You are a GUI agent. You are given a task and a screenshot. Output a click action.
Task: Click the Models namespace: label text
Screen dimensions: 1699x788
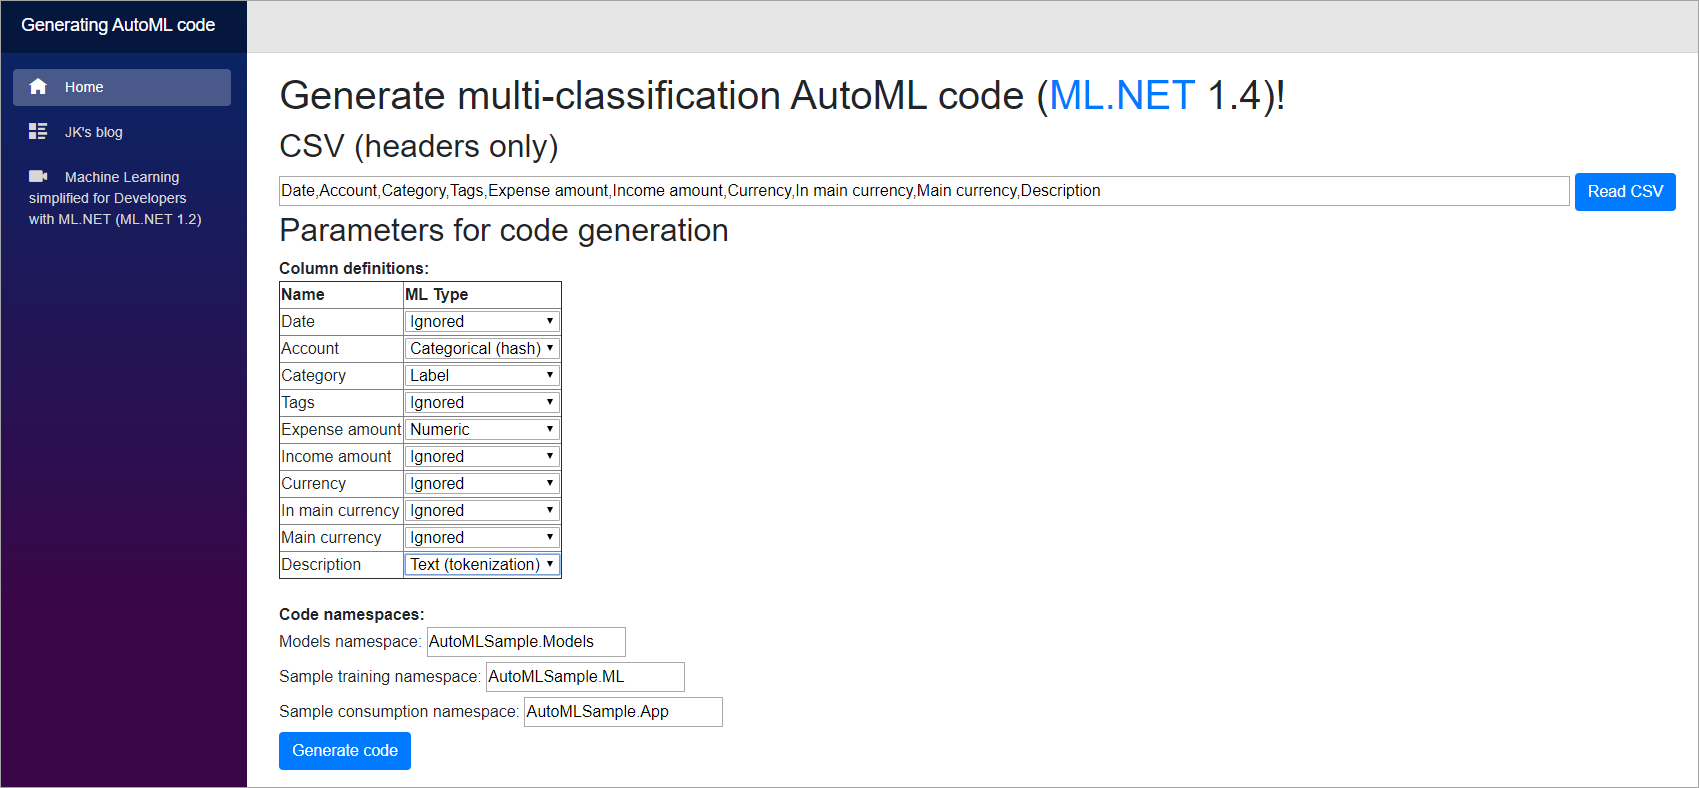click(x=350, y=642)
